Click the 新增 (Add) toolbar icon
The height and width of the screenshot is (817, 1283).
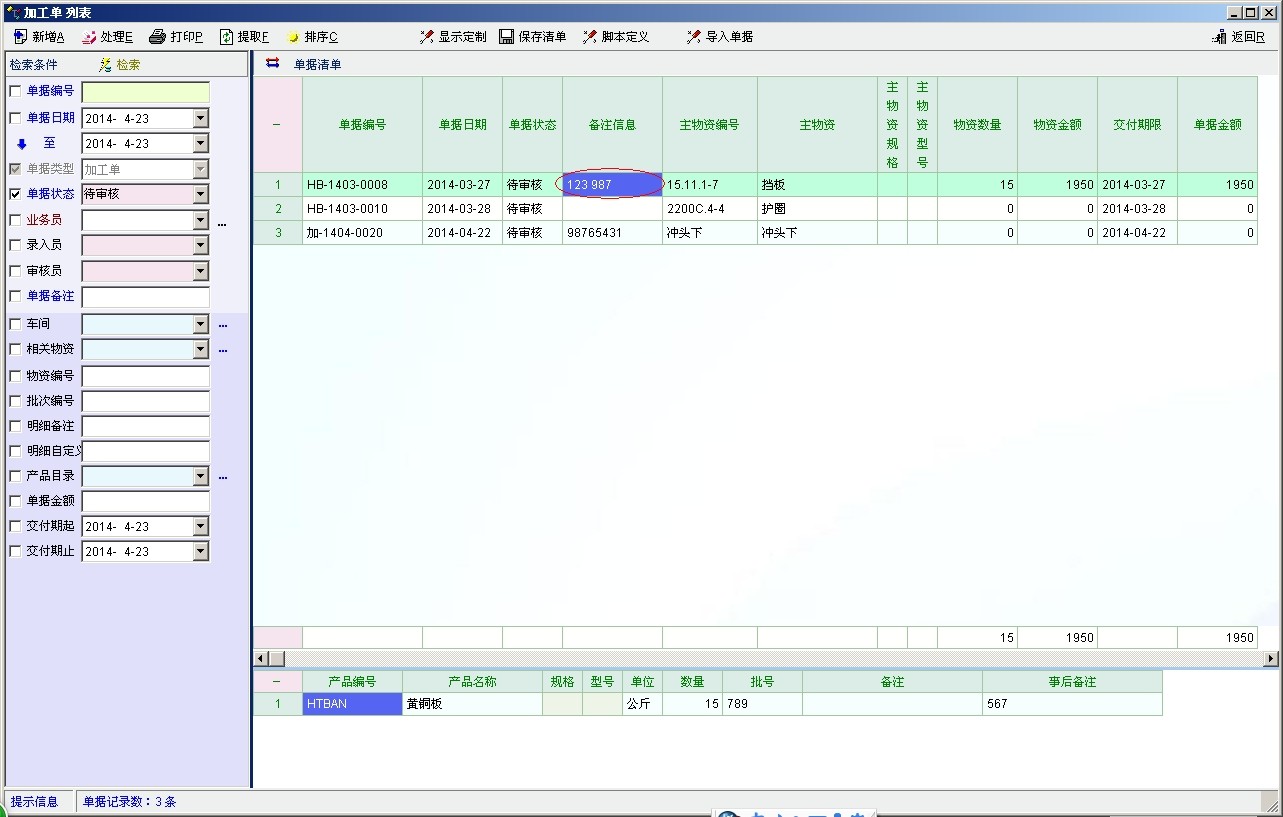20,37
